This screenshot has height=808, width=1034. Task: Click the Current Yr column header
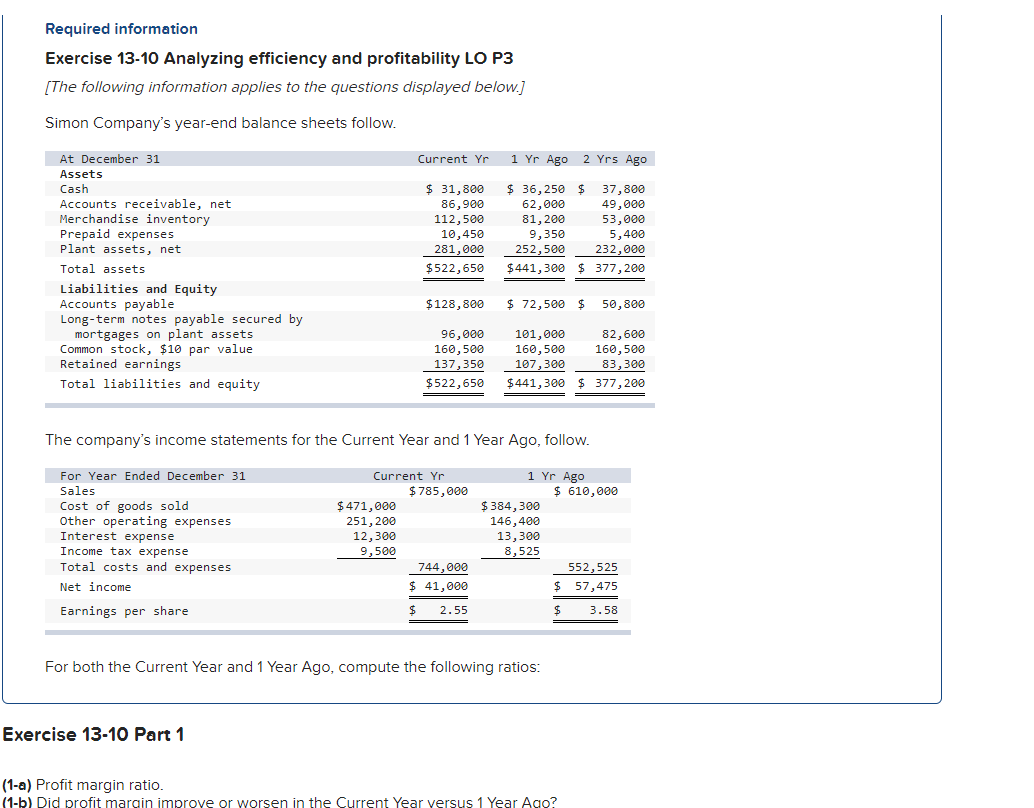pyautogui.click(x=453, y=158)
